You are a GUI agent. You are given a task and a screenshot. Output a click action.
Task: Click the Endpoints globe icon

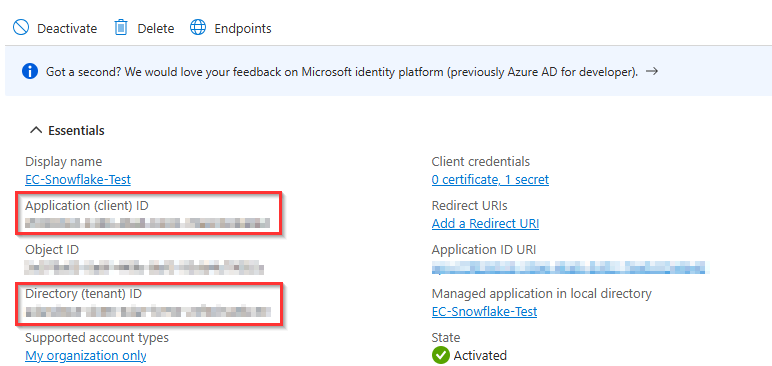198,28
